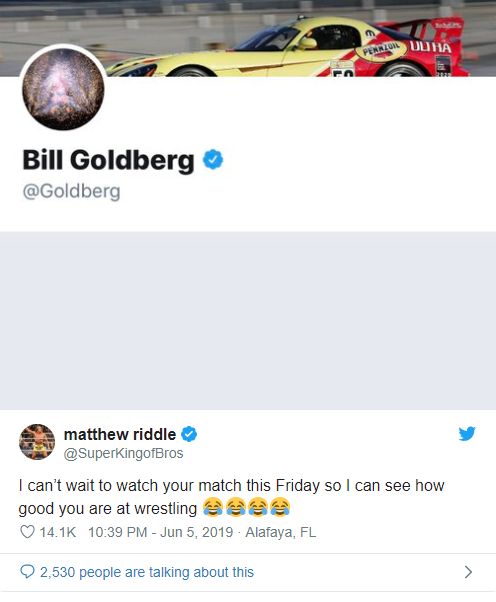
Task: Click matthew riddle's verified checkmark badge
Action: [x=189, y=434]
